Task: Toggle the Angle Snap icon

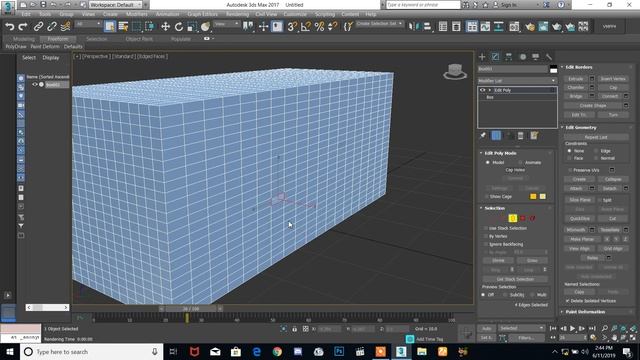Action: (x=306, y=27)
